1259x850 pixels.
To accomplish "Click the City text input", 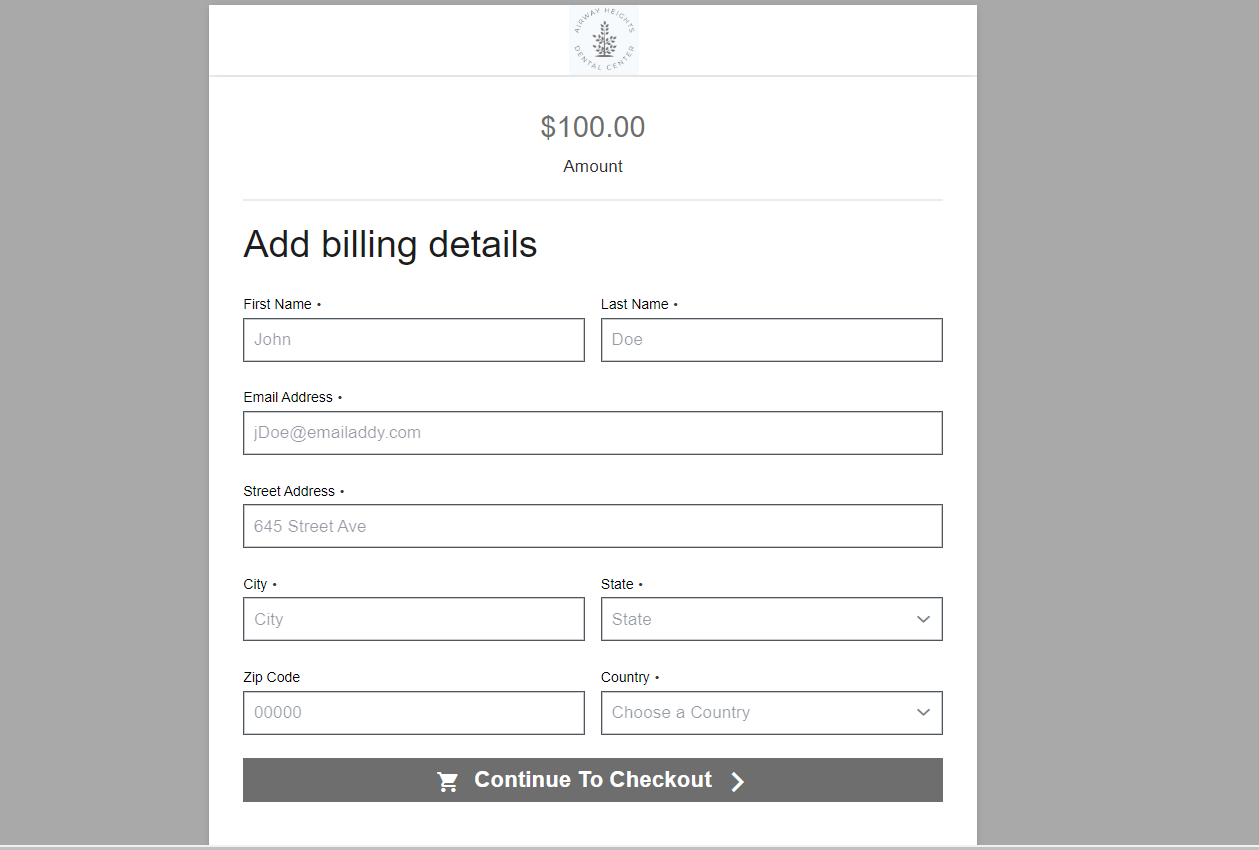I will click(x=414, y=619).
